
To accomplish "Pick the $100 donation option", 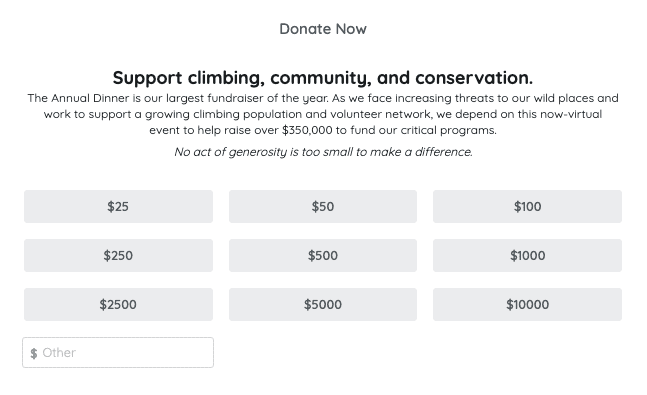I will pos(527,206).
